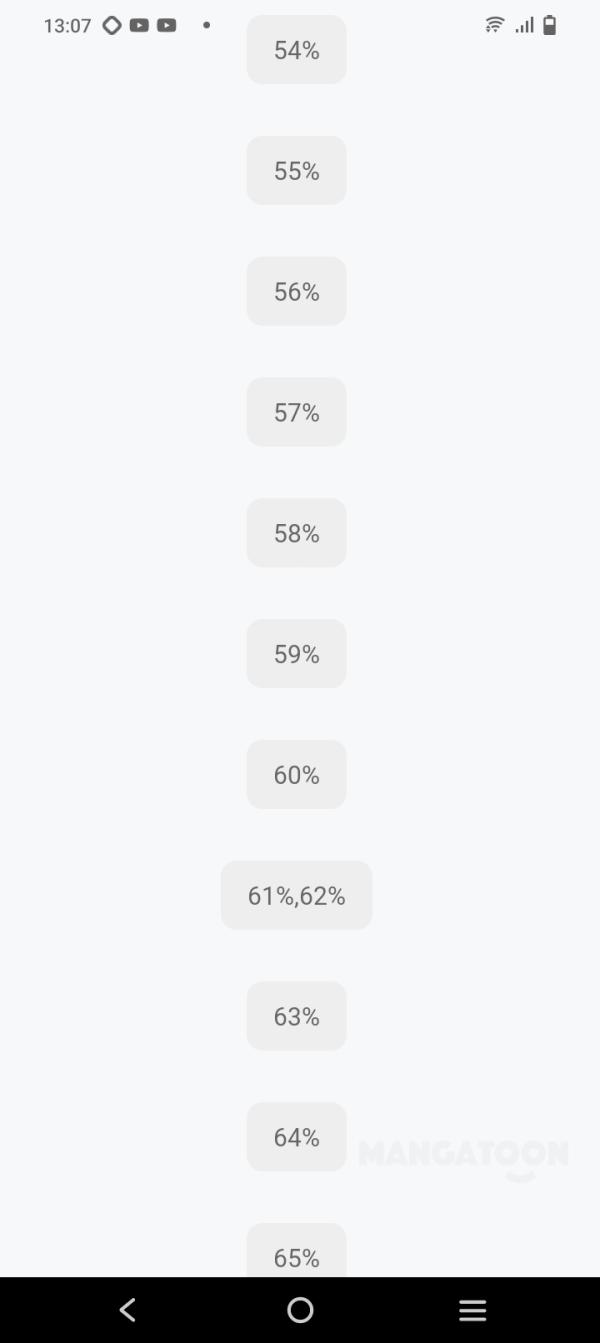The image size is (600, 1343).
Task: Tap the battery status icon
Action: coord(549,25)
